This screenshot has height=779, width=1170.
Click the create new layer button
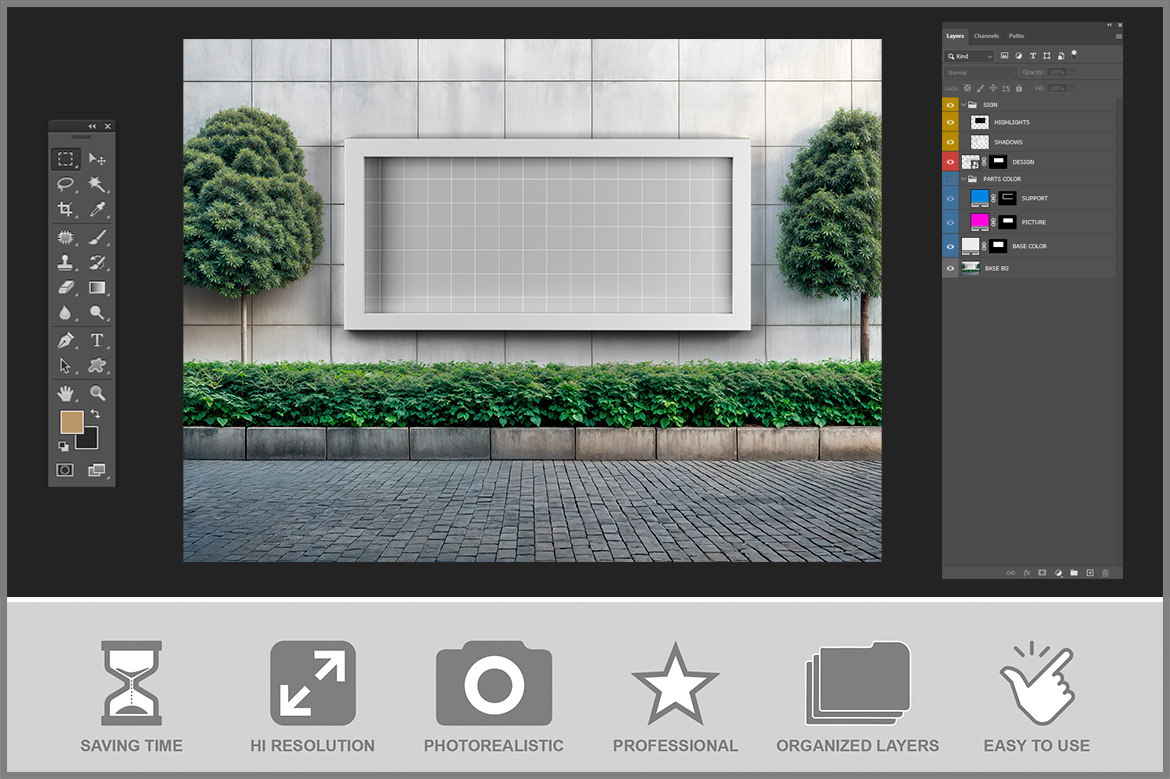point(1090,573)
